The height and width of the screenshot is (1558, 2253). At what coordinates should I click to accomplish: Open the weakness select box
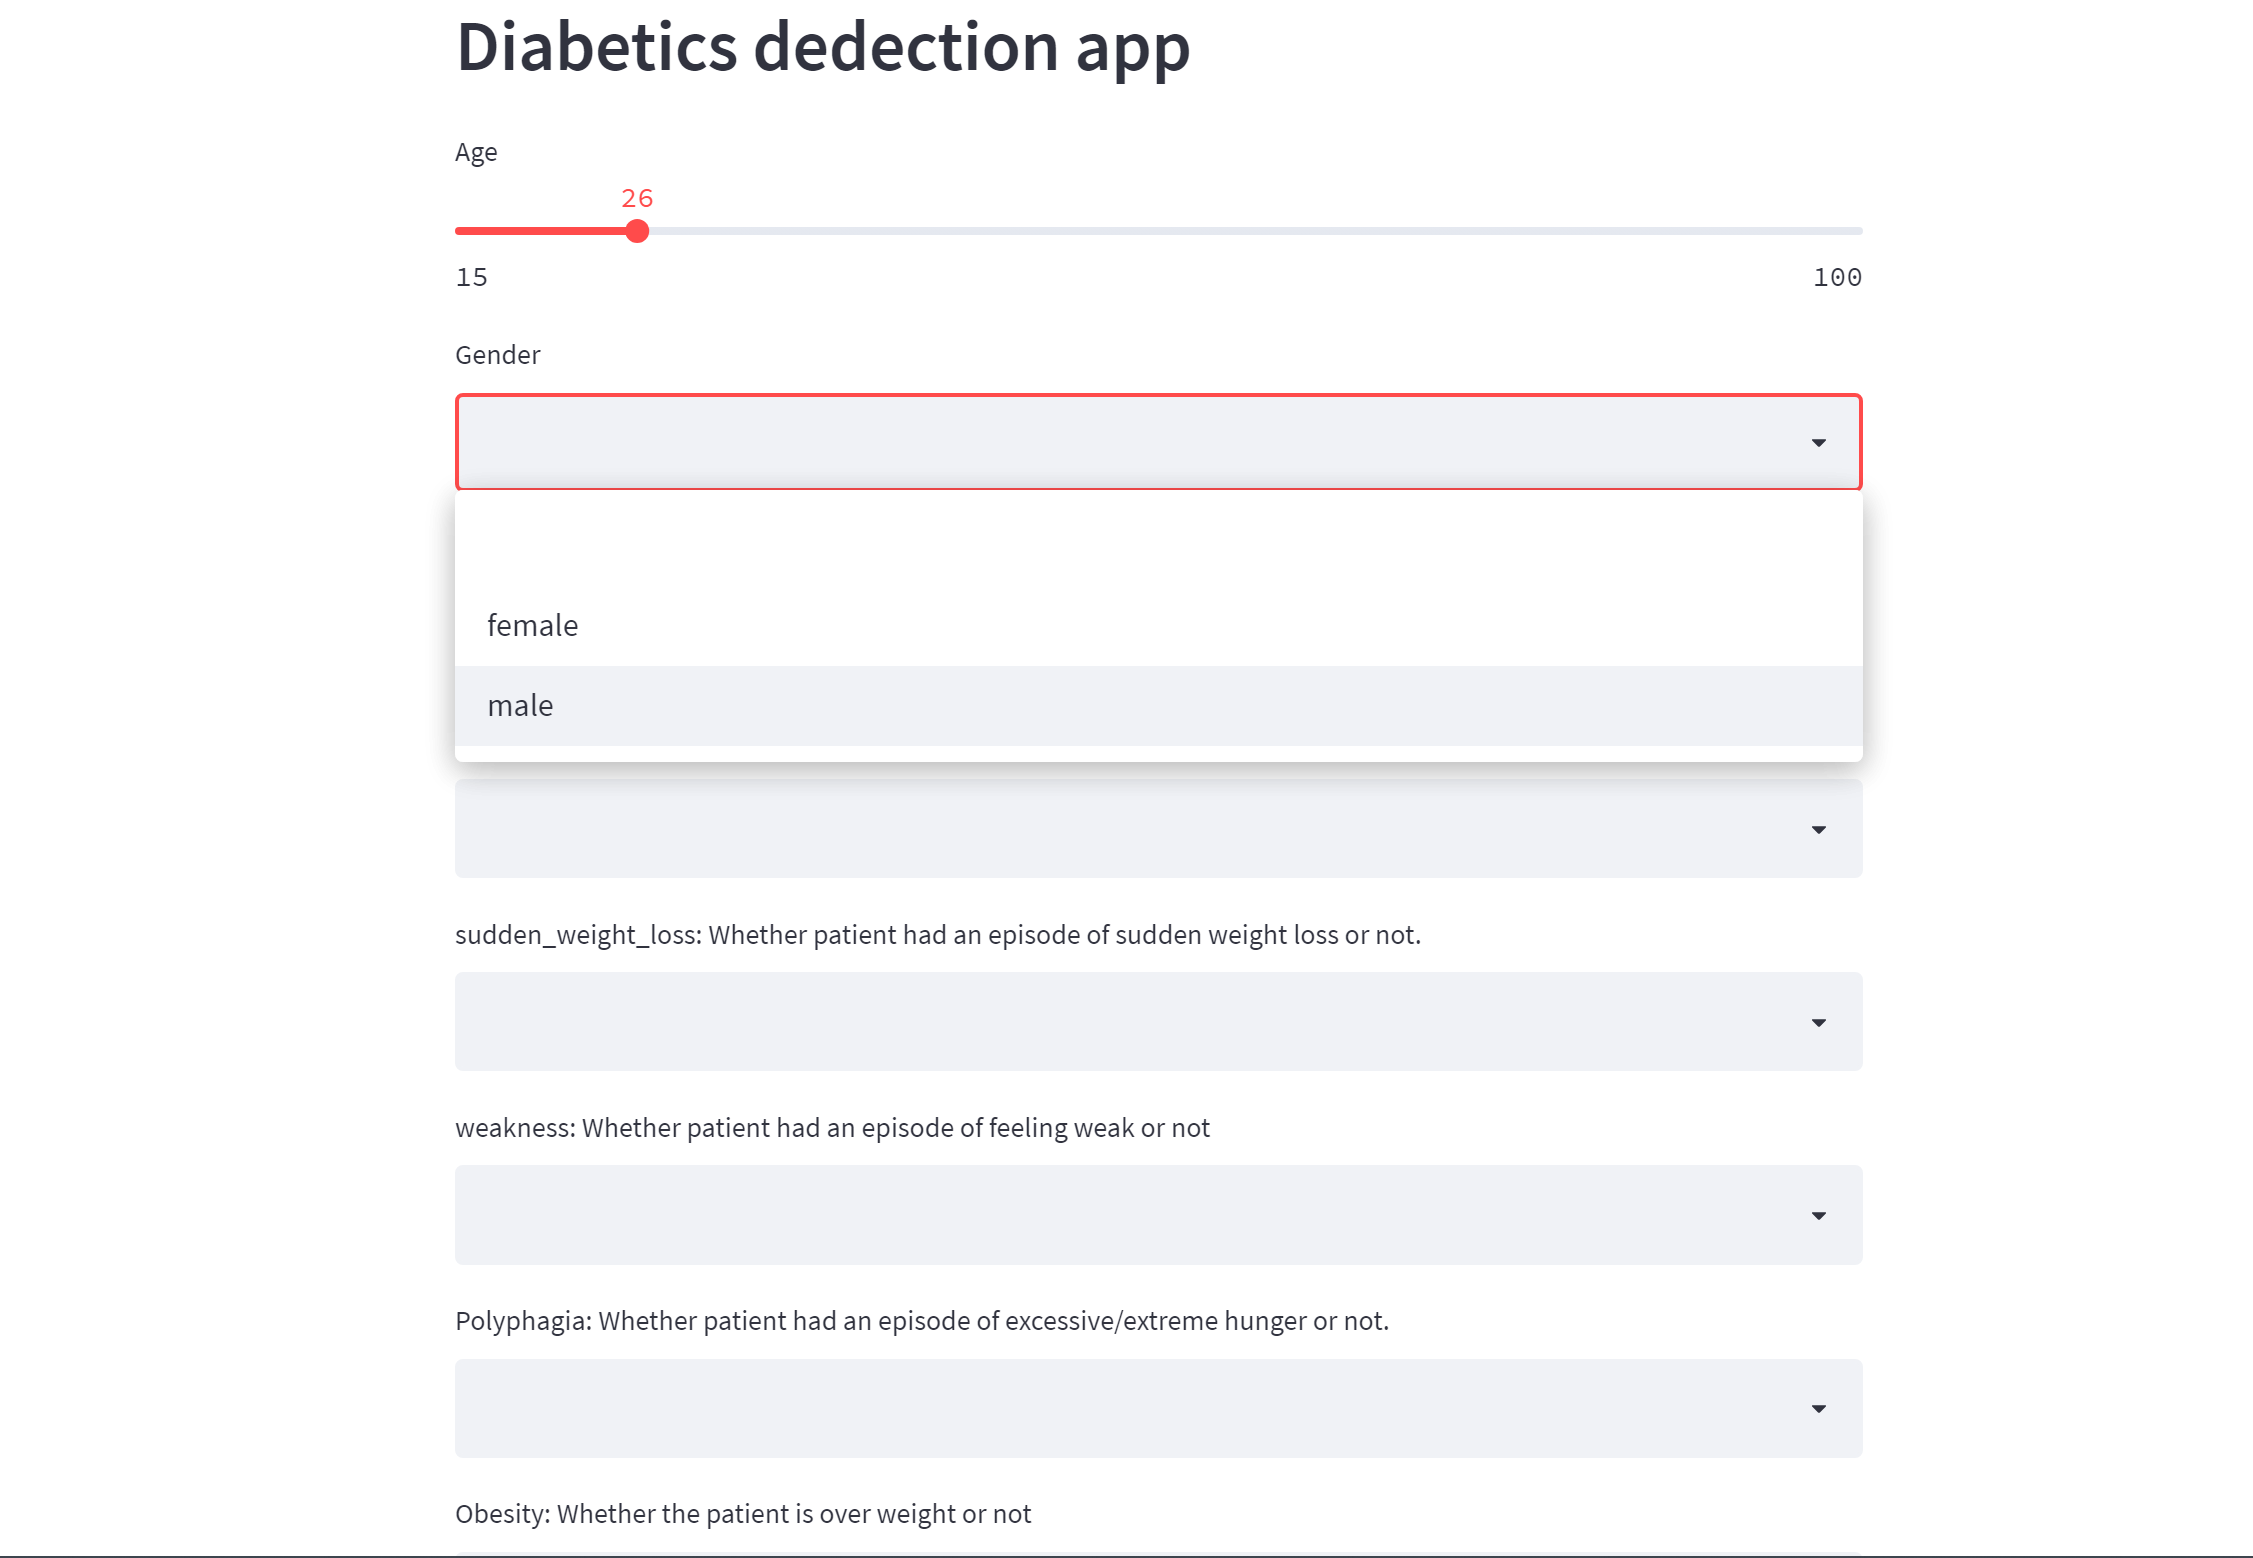[x=1100, y=1216]
